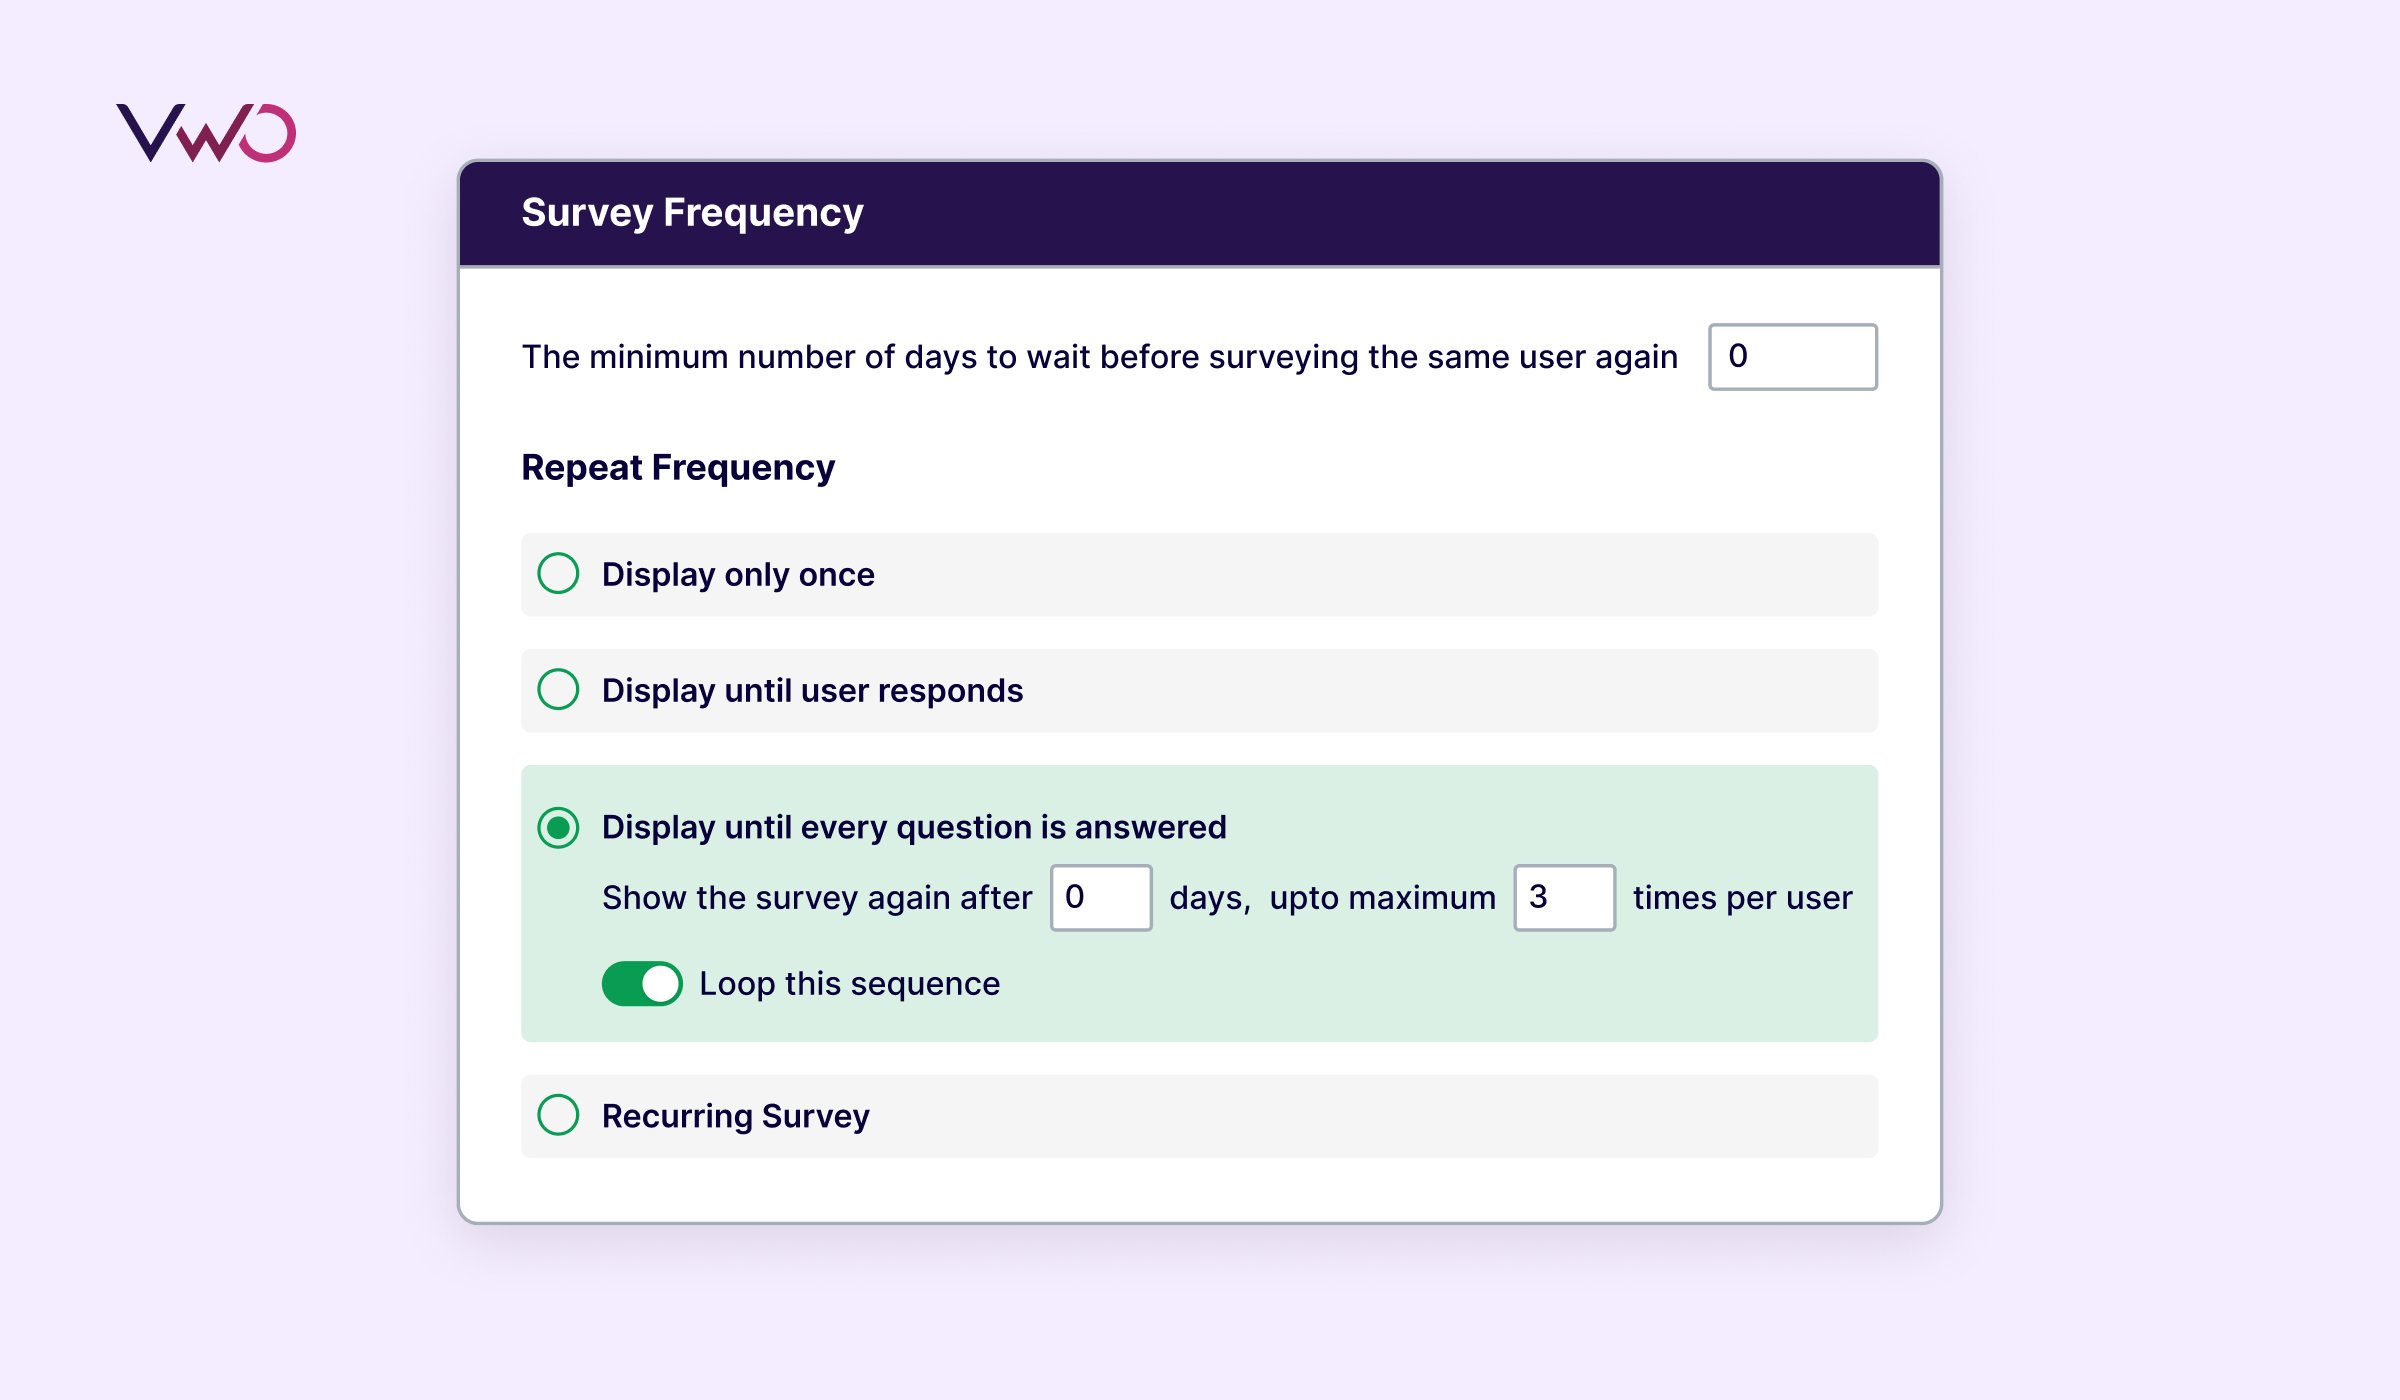Click the Recurring Survey label text
Image resolution: width=2400 pixels, height=1400 pixels.
click(x=735, y=1116)
